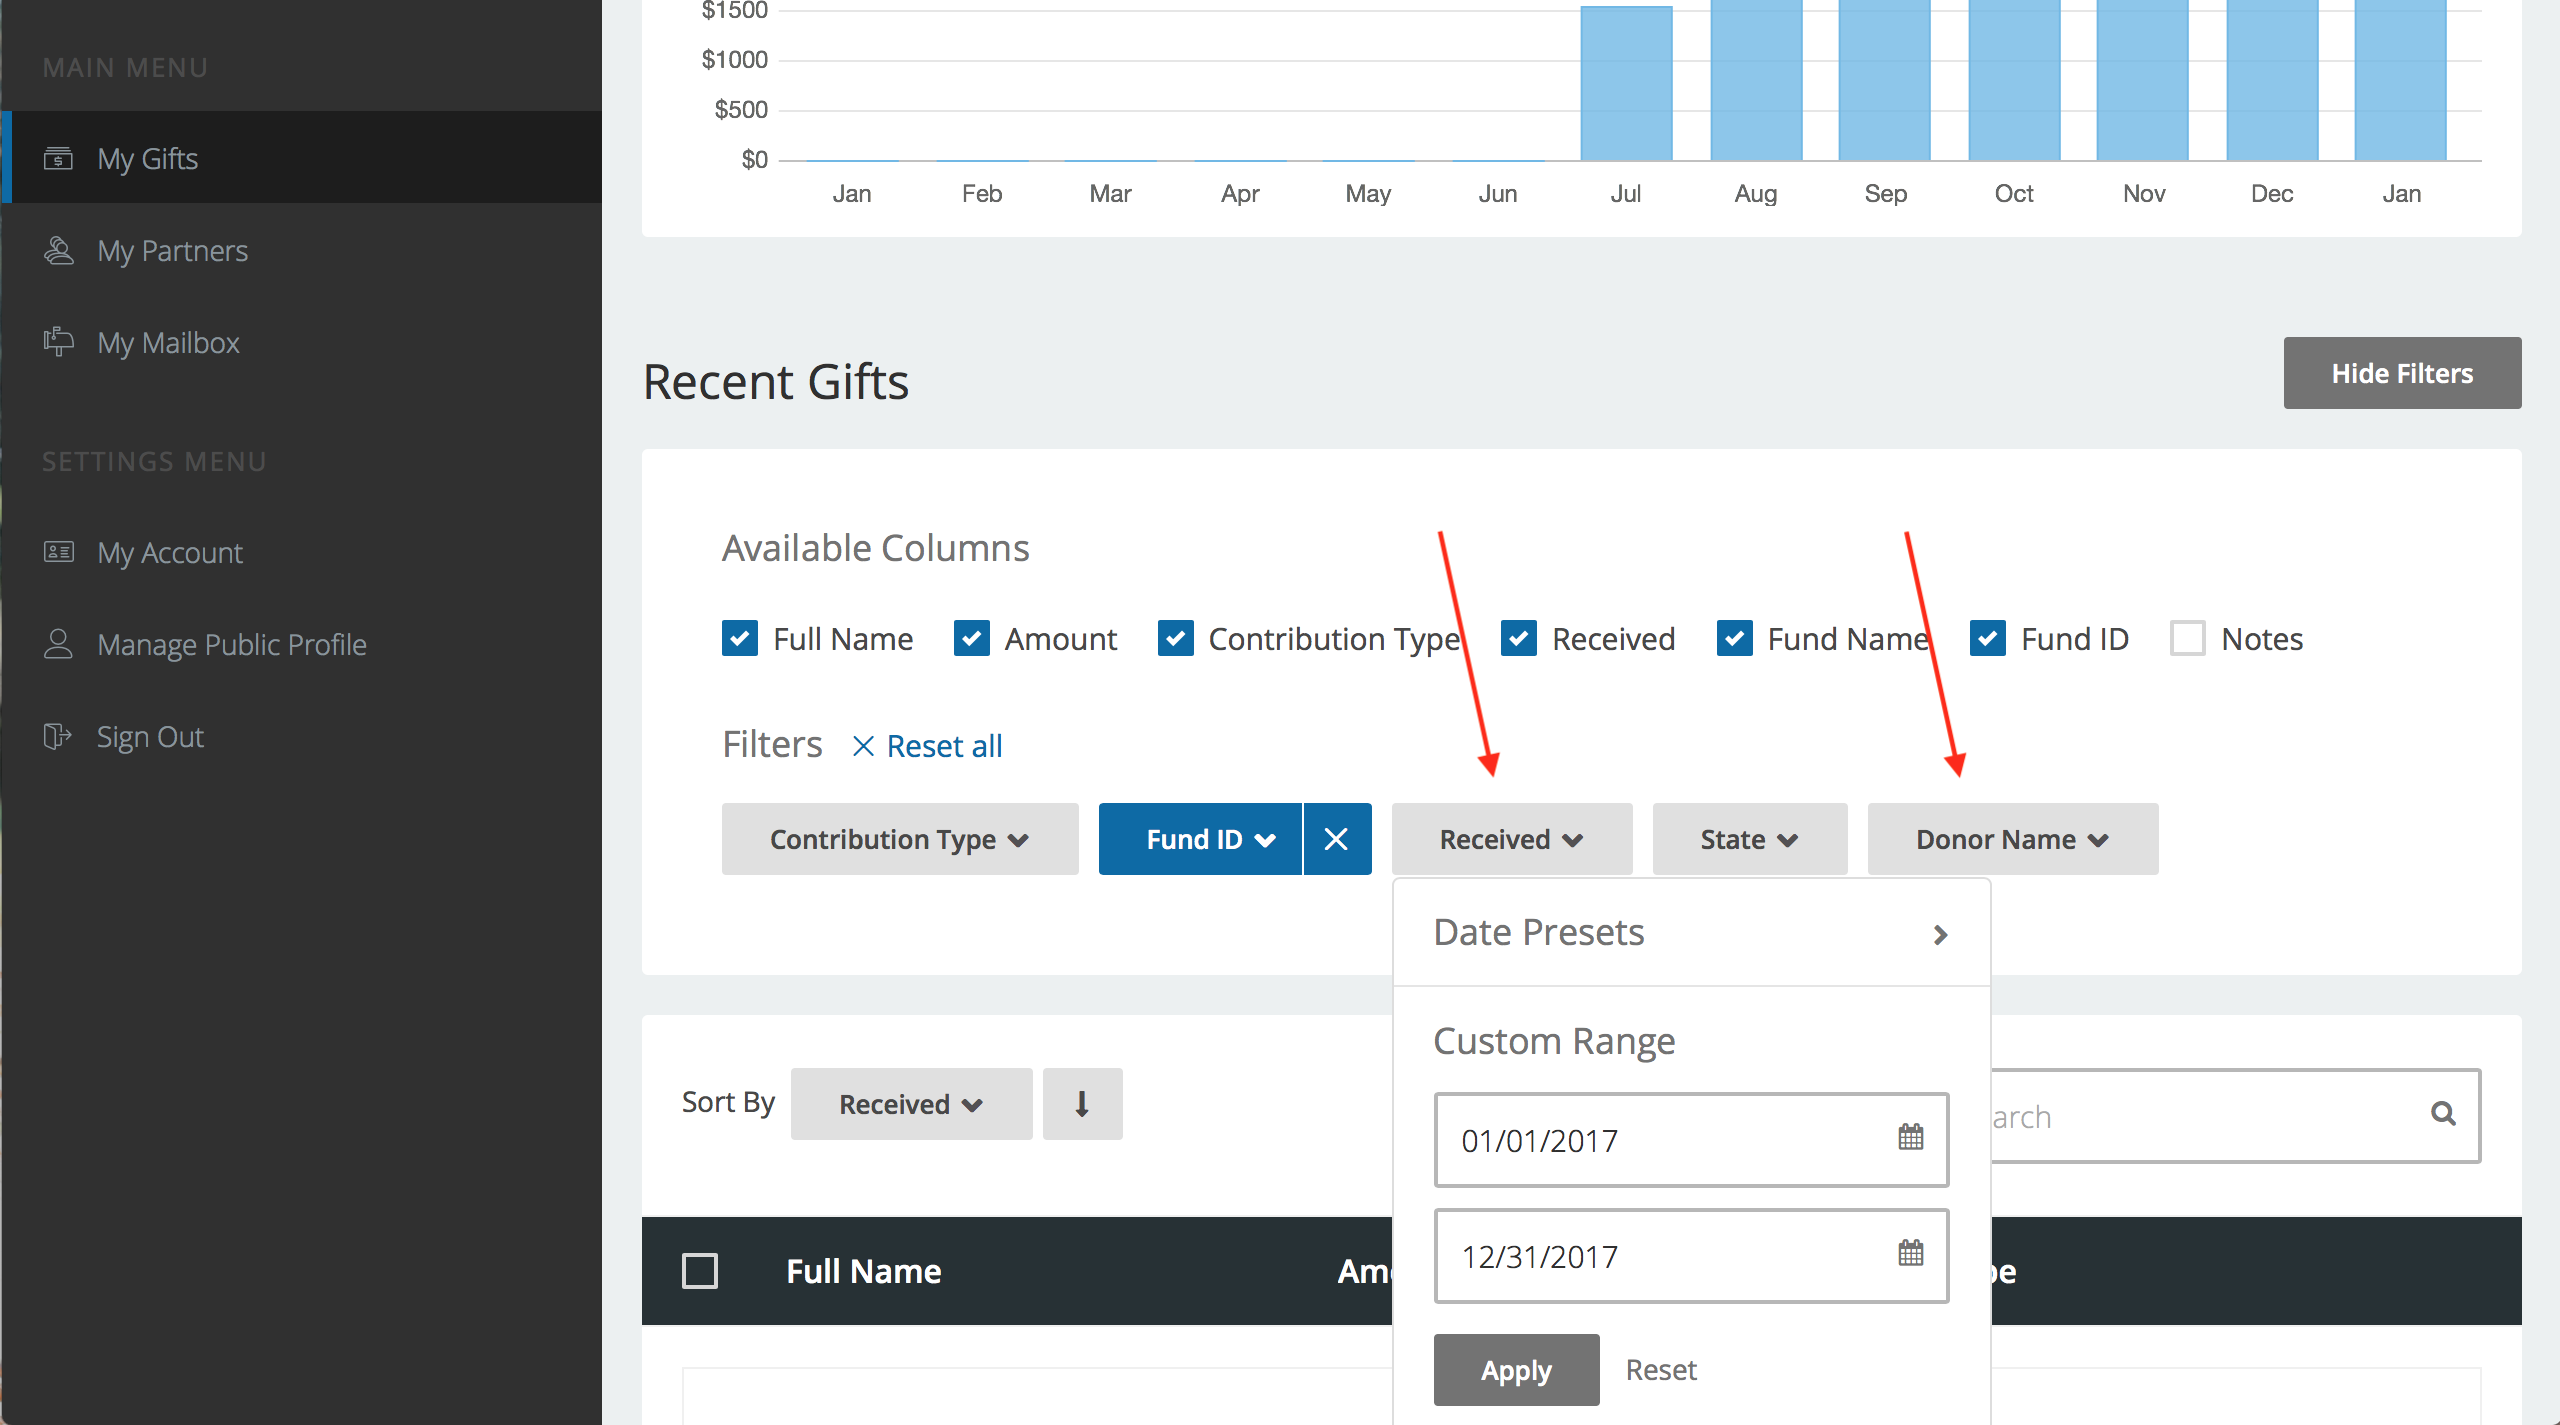Click the Reset all filters link
Image resolution: width=2560 pixels, height=1425 pixels.
pyautogui.click(x=927, y=746)
